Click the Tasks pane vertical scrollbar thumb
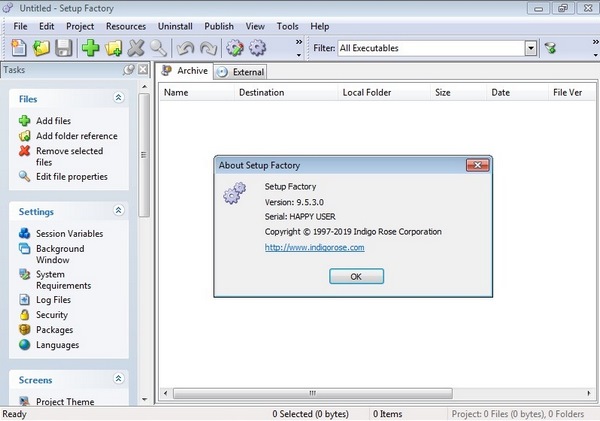 pos(144,155)
